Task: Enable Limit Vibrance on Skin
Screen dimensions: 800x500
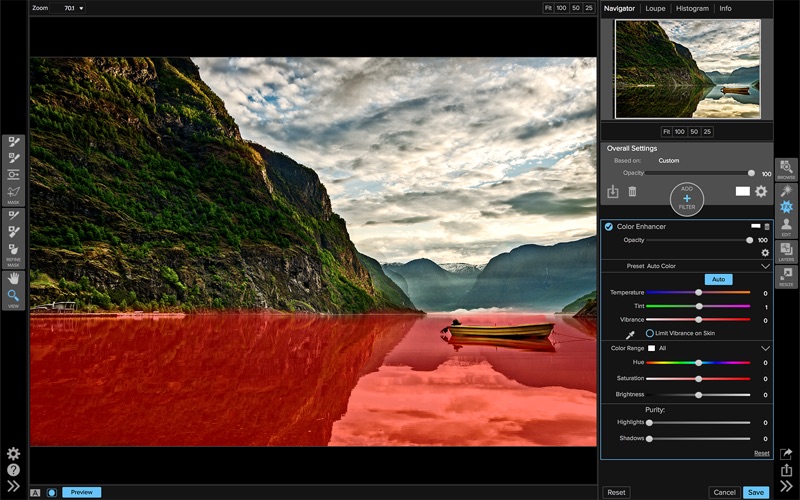Action: click(649, 333)
